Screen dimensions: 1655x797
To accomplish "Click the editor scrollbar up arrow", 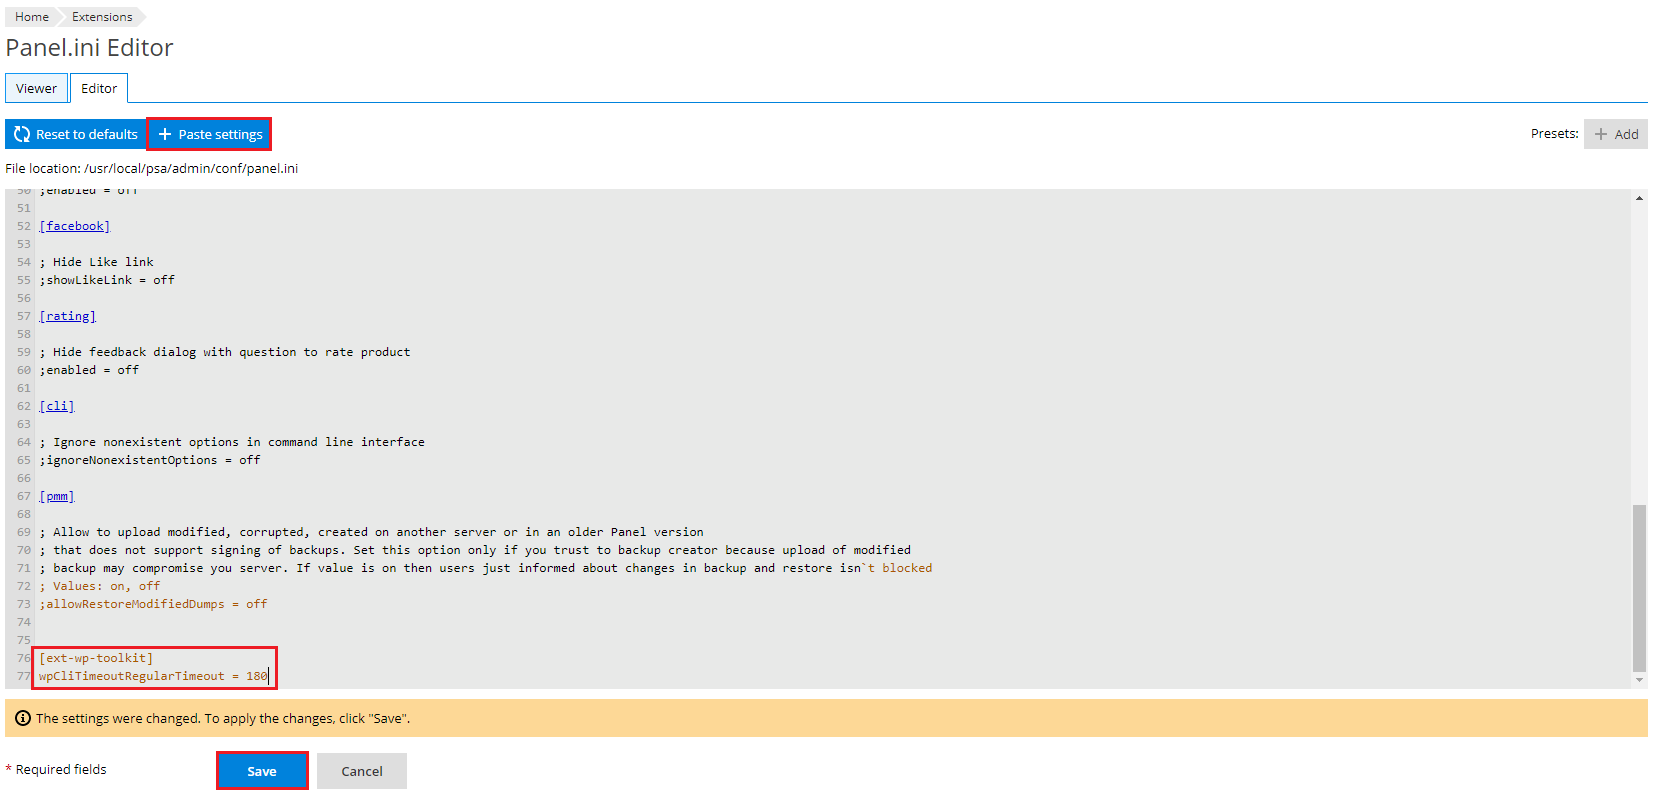I will pos(1639,198).
